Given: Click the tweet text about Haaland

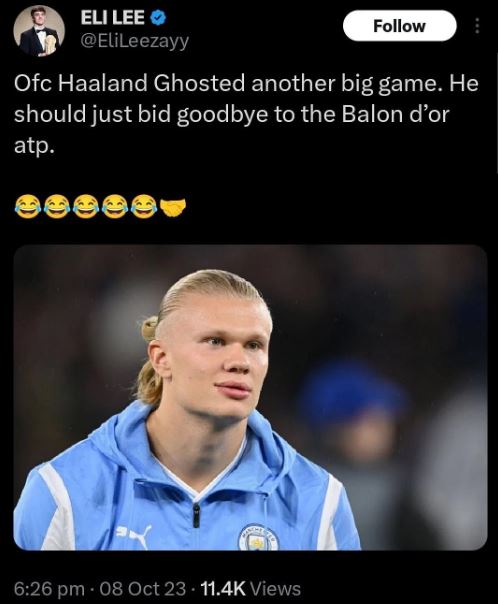Looking at the screenshot, I should (x=246, y=114).
